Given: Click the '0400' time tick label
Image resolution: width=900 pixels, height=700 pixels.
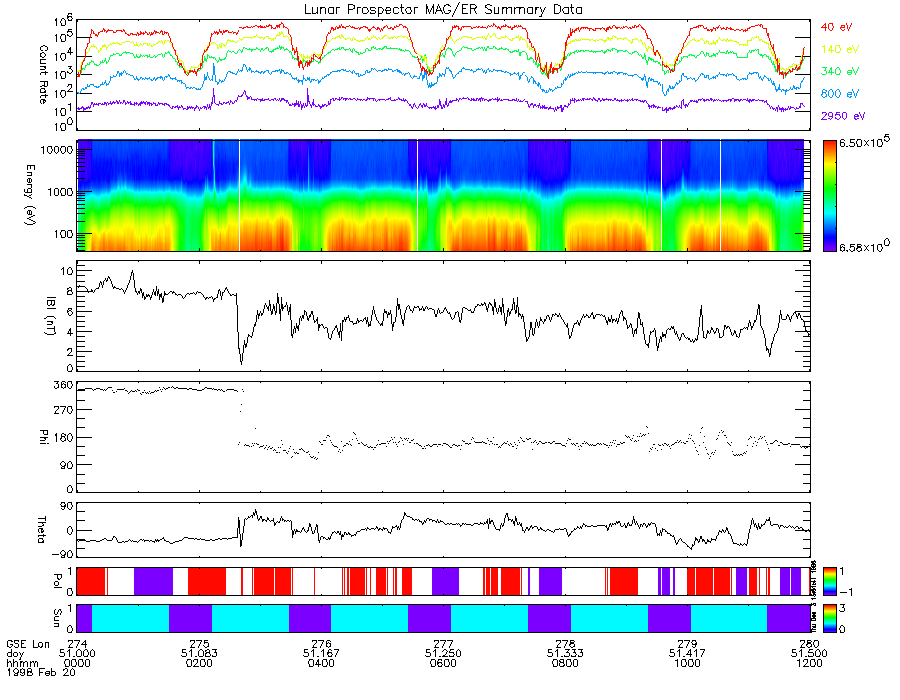Looking at the screenshot, I should coord(321,663).
